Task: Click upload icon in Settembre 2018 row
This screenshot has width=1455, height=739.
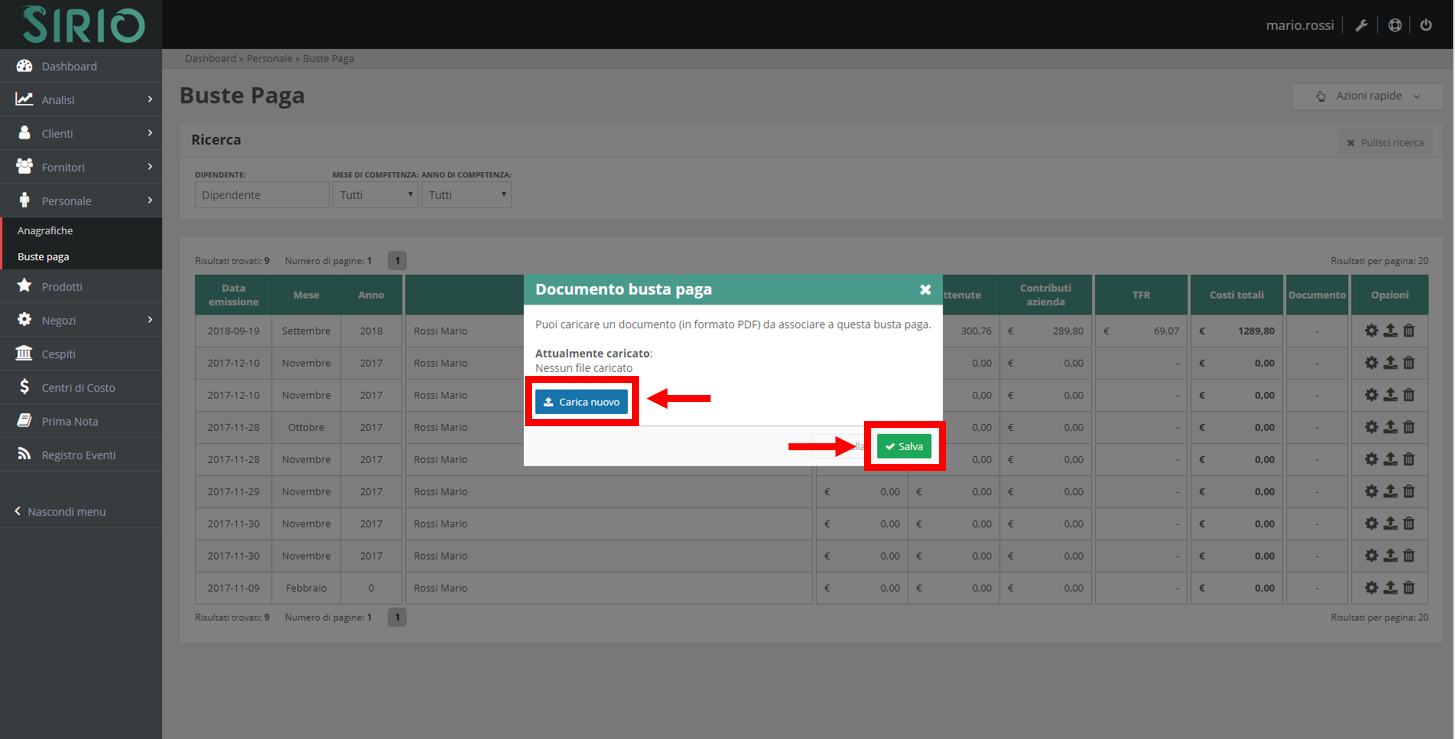Action: (x=1390, y=331)
